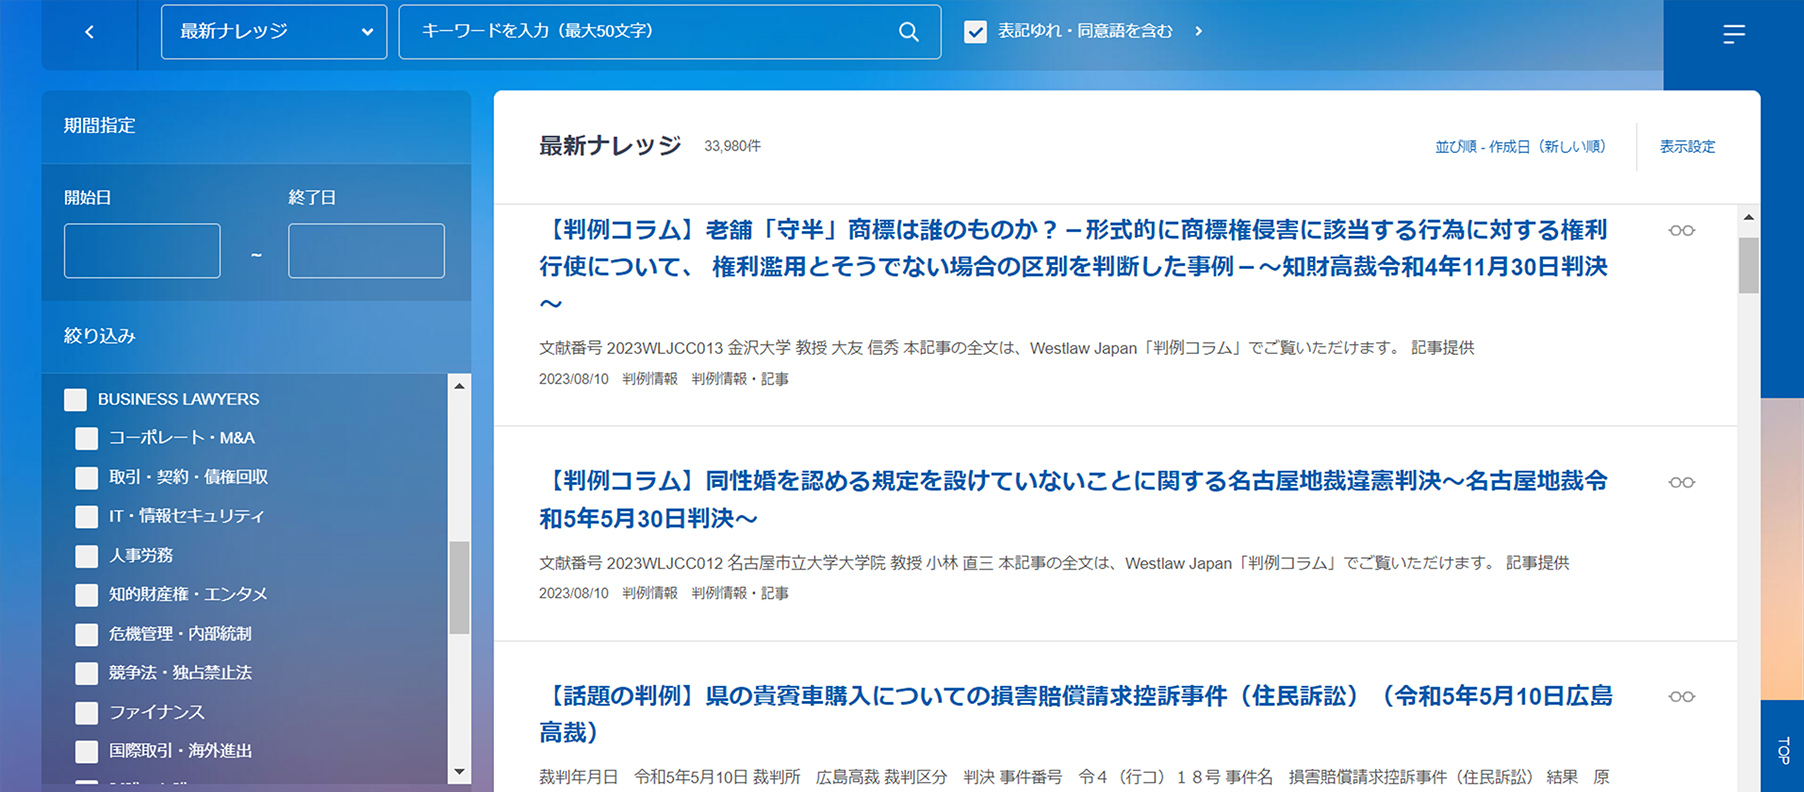1804x792 pixels.
Task: Click results list scrollbar up arrow
Action: click(x=1748, y=217)
